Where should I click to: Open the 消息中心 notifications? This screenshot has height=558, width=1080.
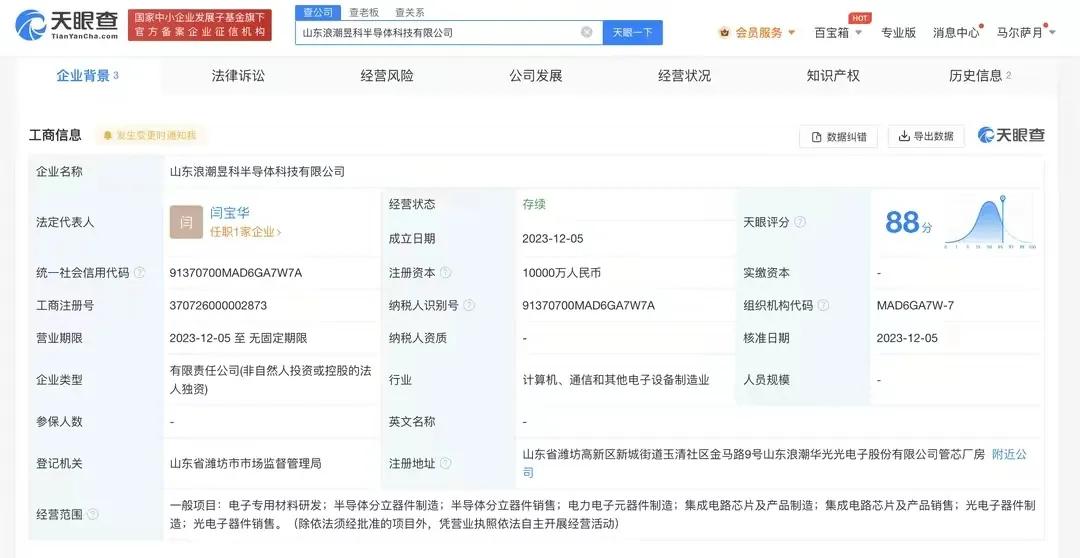957,32
